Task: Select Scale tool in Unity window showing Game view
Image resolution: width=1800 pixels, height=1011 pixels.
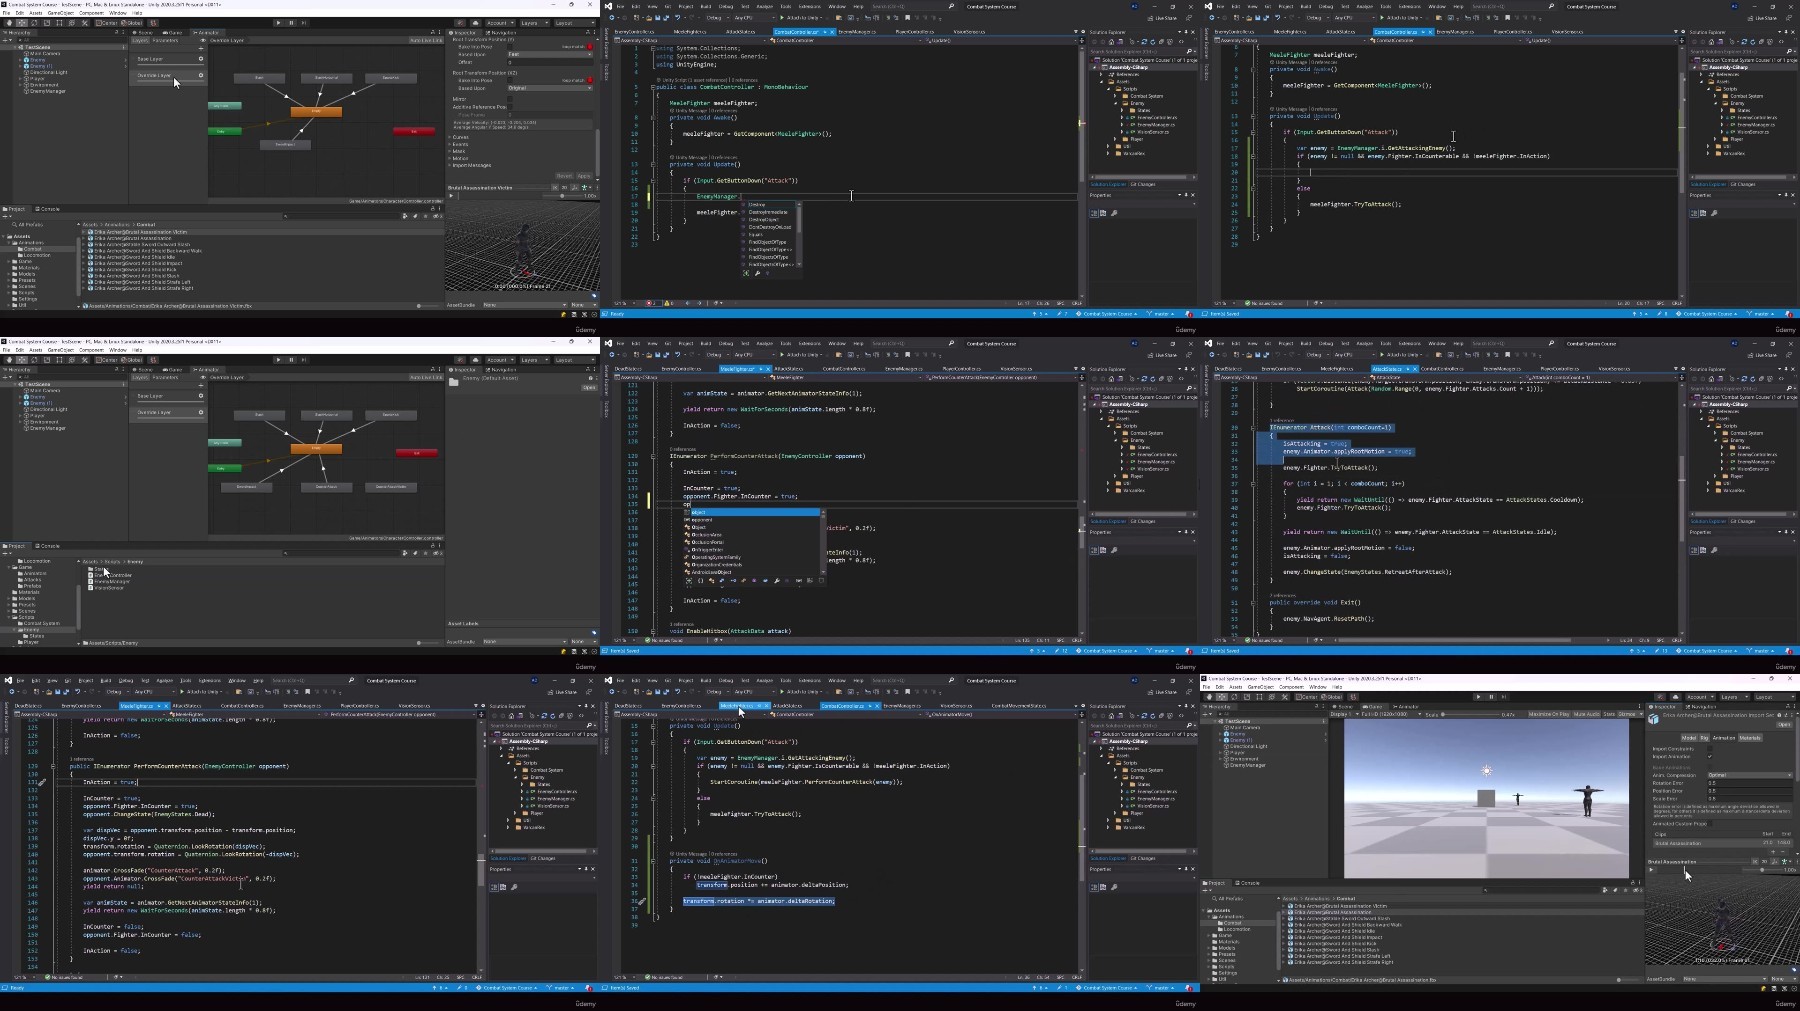Action: point(1247,697)
